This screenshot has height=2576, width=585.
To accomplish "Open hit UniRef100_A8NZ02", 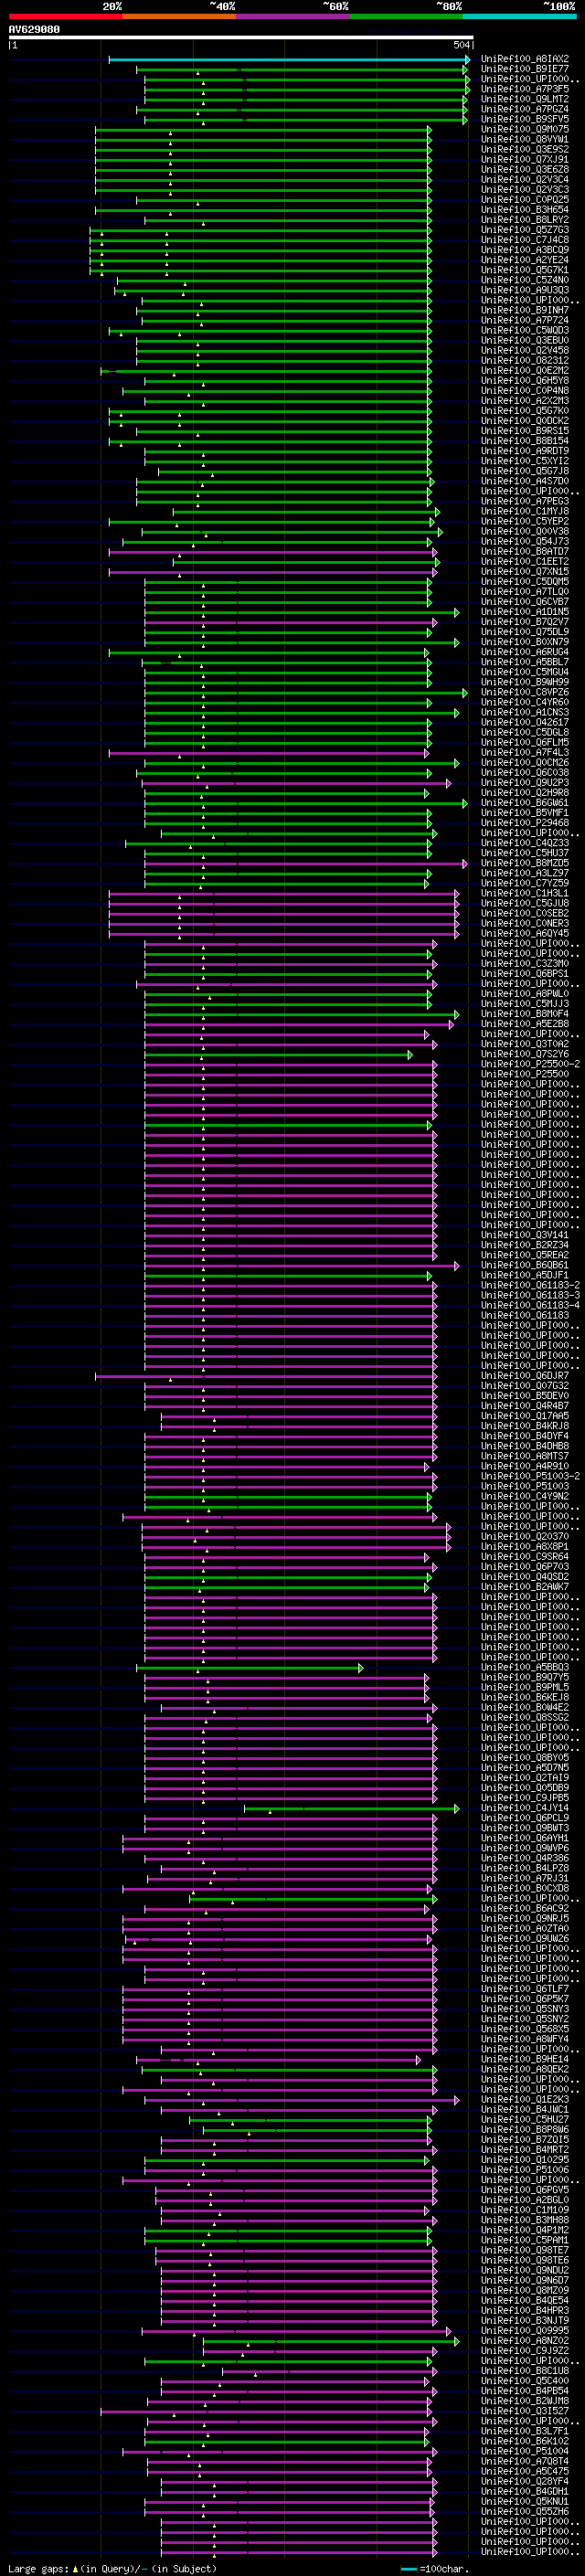I will 524,2340.
